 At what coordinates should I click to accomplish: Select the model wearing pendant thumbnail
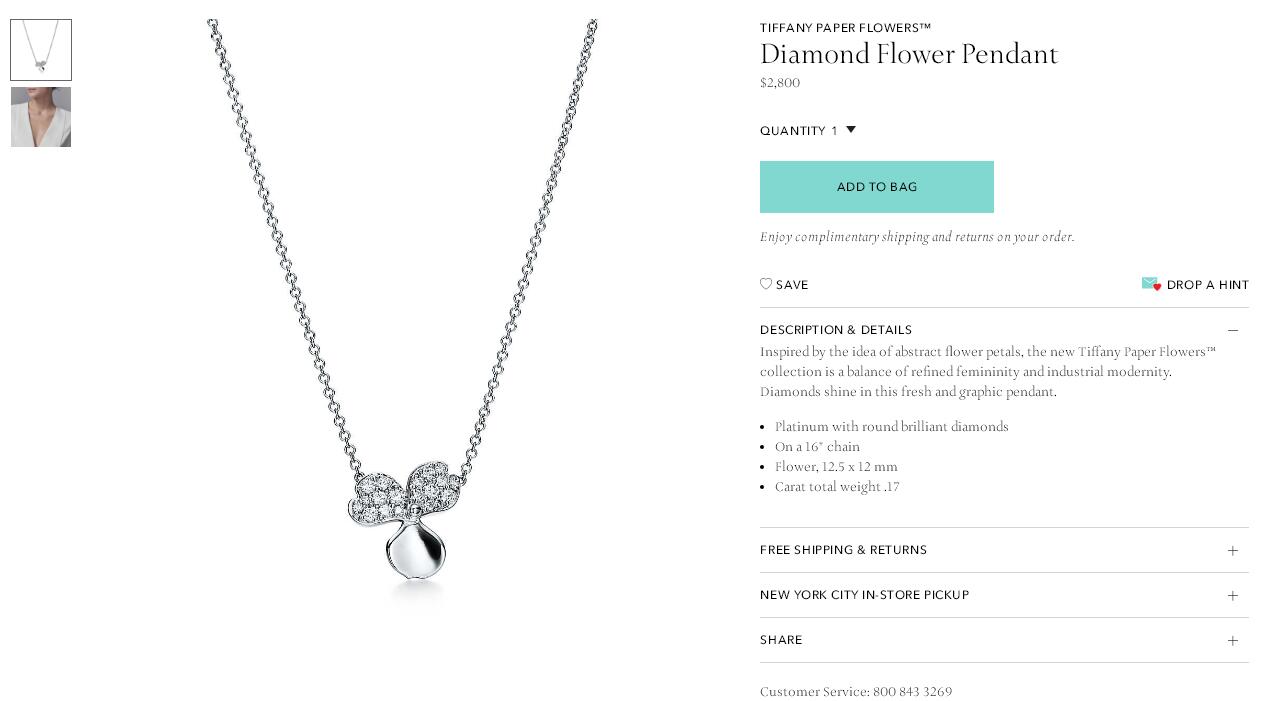[41, 117]
